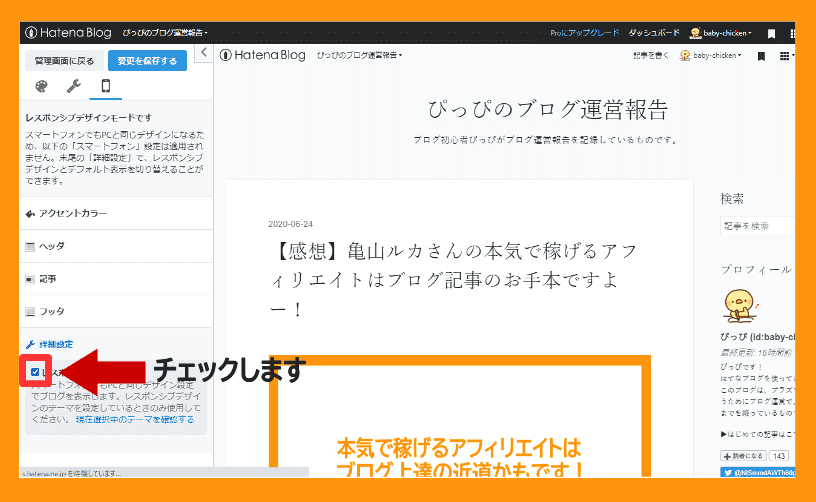Click the chick avatar in preview header

[x=685, y=56]
